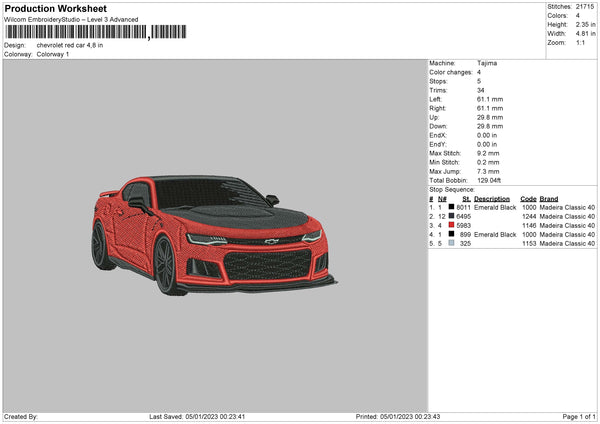Click the Min Stitch value '0.2 mm'

[488, 162]
